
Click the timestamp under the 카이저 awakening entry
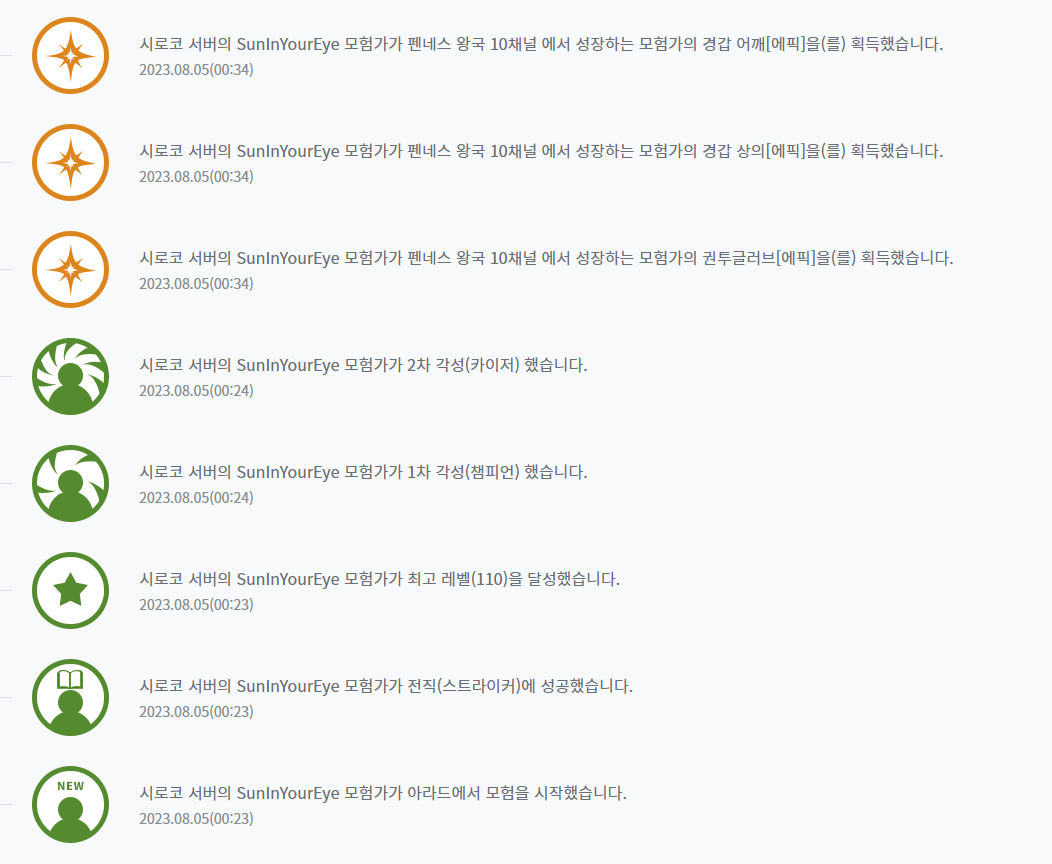click(x=196, y=390)
